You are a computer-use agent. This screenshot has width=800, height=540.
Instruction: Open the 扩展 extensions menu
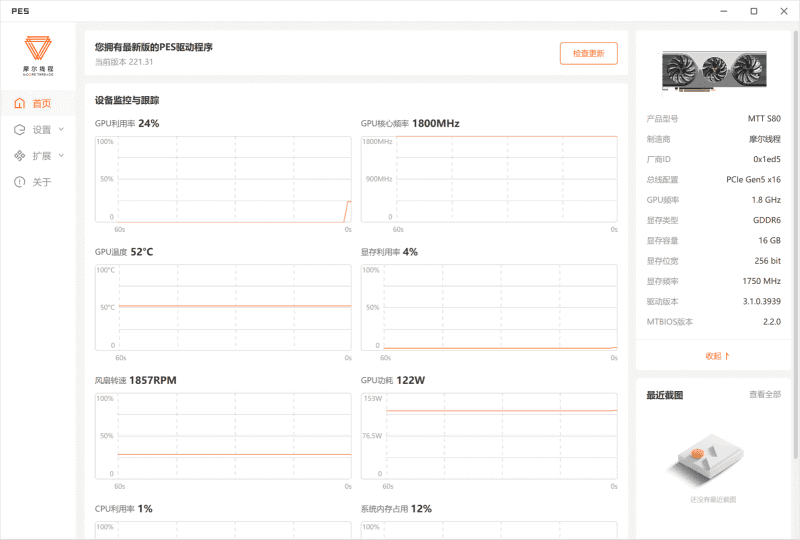point(38,156)
